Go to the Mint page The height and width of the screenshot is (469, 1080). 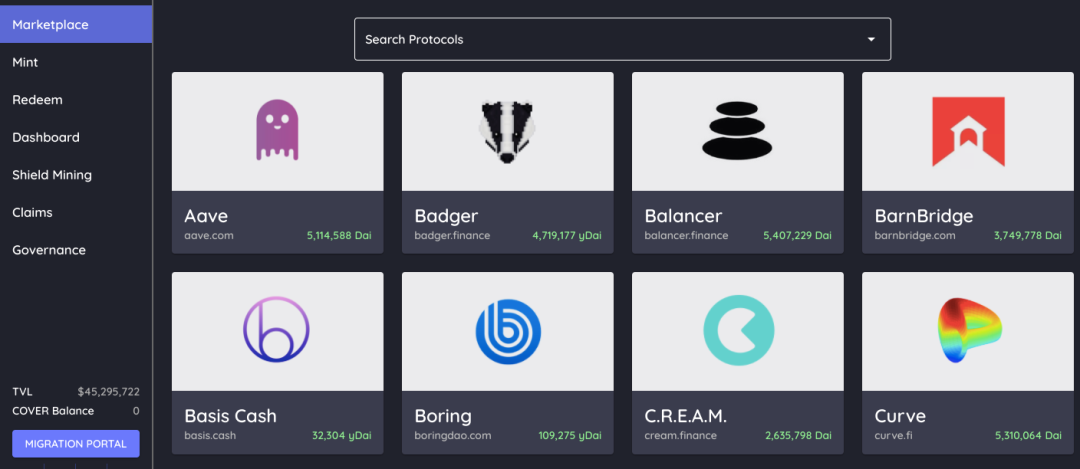tap(25, 62)
